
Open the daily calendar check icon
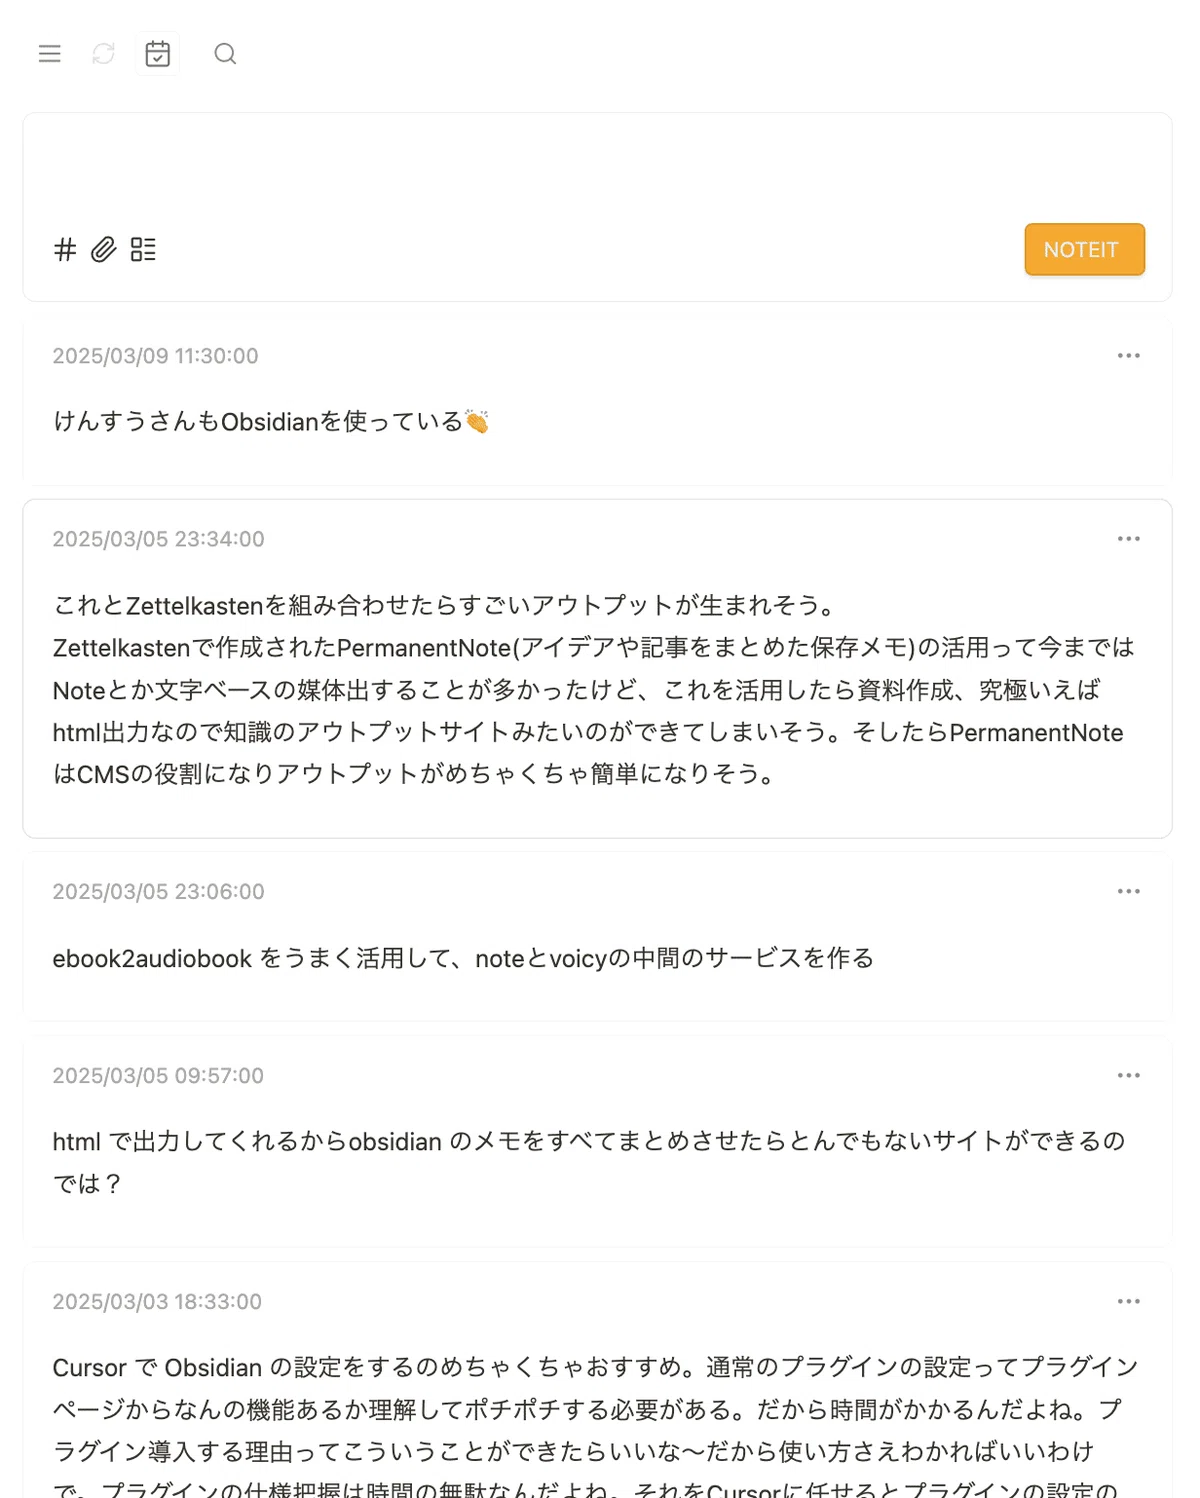[x=158, y=54]
